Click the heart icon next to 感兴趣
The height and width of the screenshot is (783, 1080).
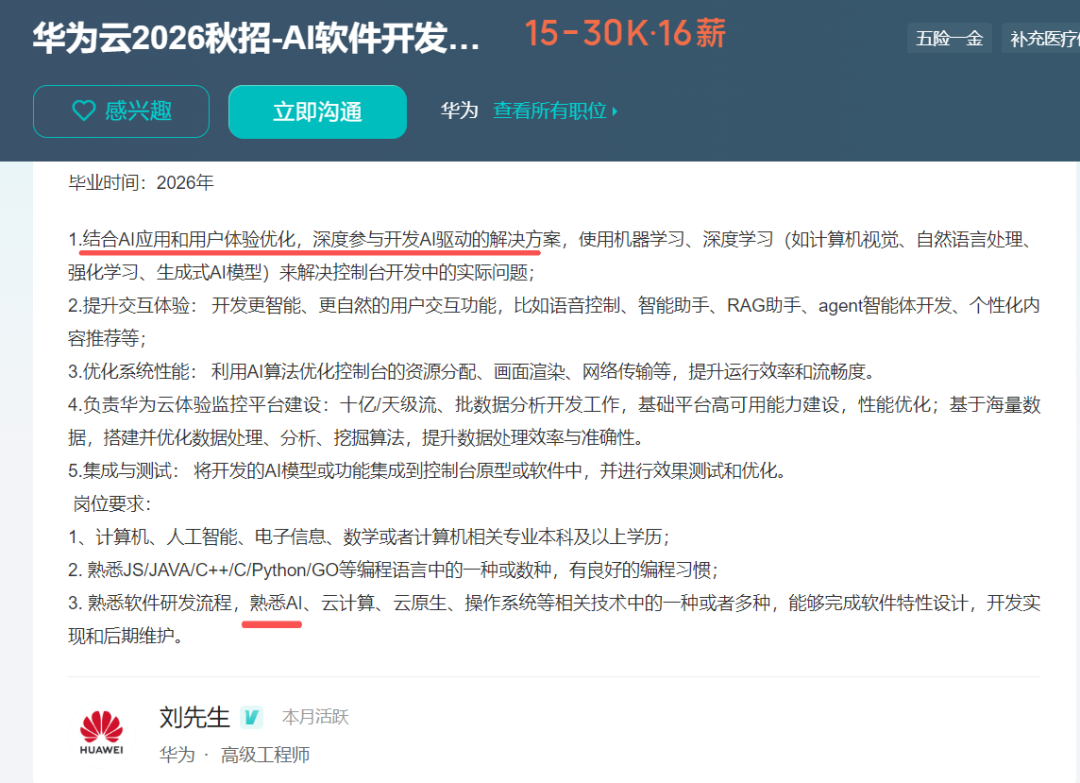[84, 111]
